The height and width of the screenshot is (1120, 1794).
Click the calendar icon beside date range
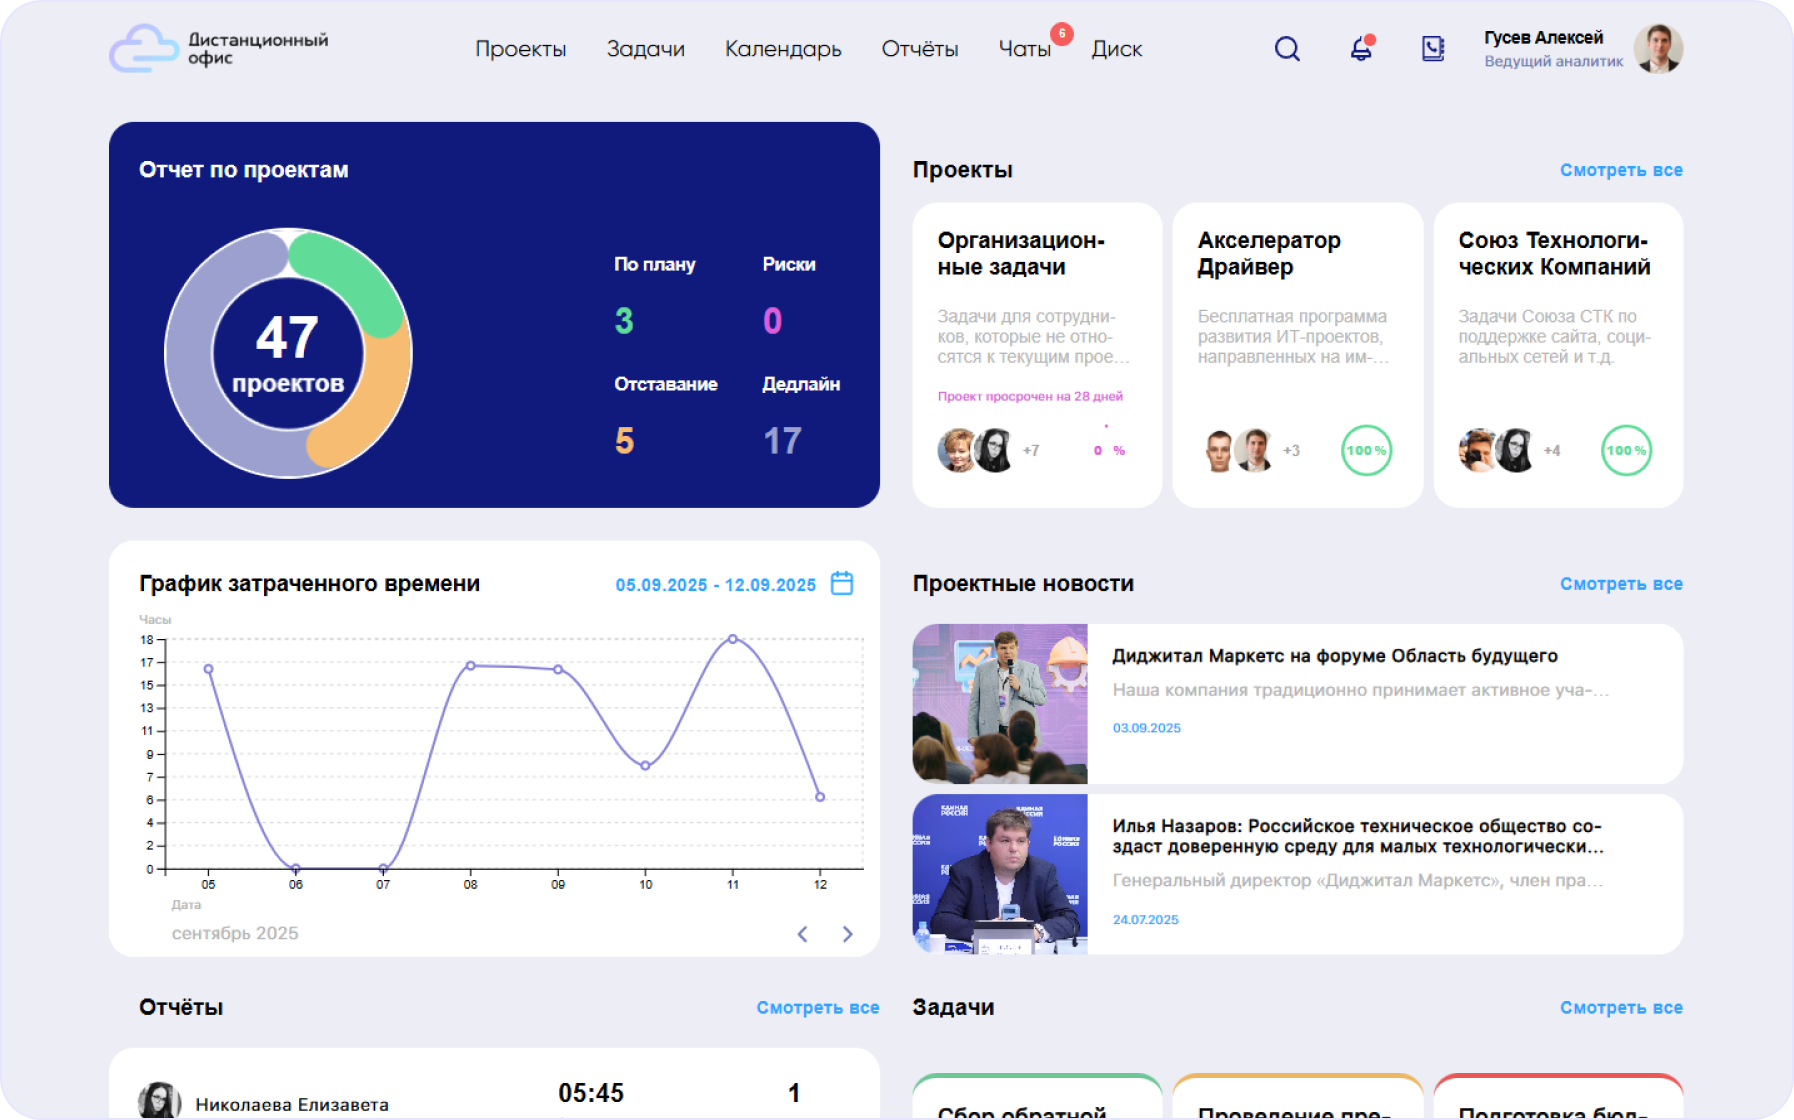coord(842,584)
